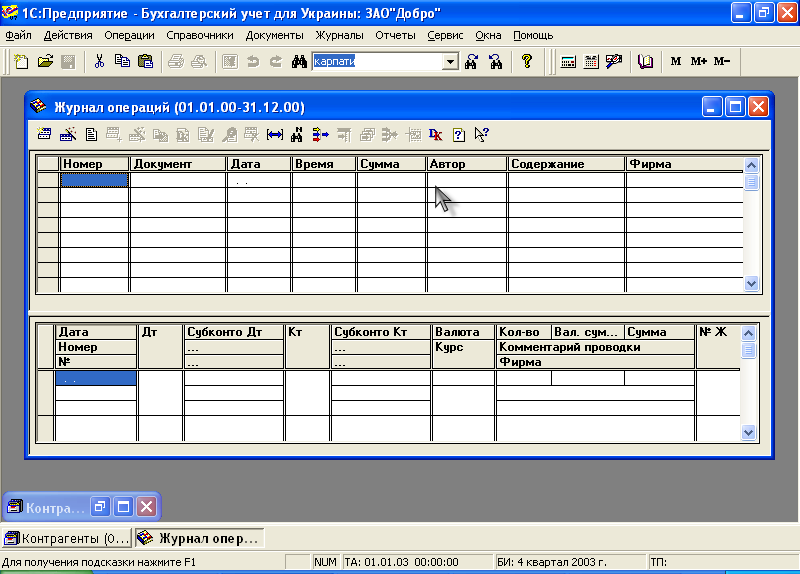This screenshot has height=574, width=800.
Task: Switch to the Контрагенты window tab
Action: click(67, 538)
